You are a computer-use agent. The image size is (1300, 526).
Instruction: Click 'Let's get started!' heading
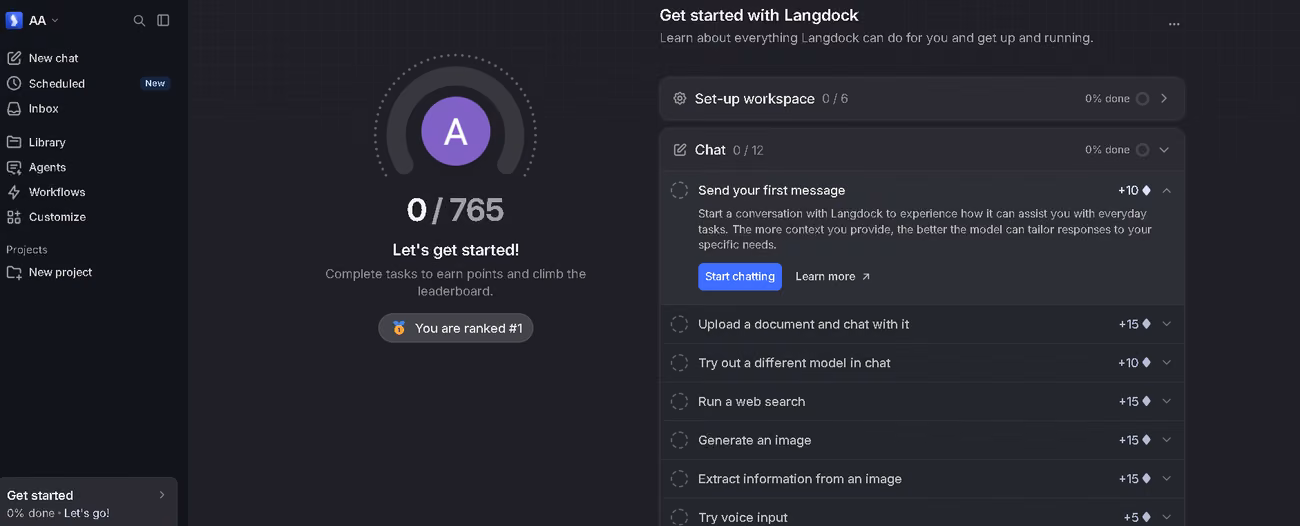click(456, 250)
